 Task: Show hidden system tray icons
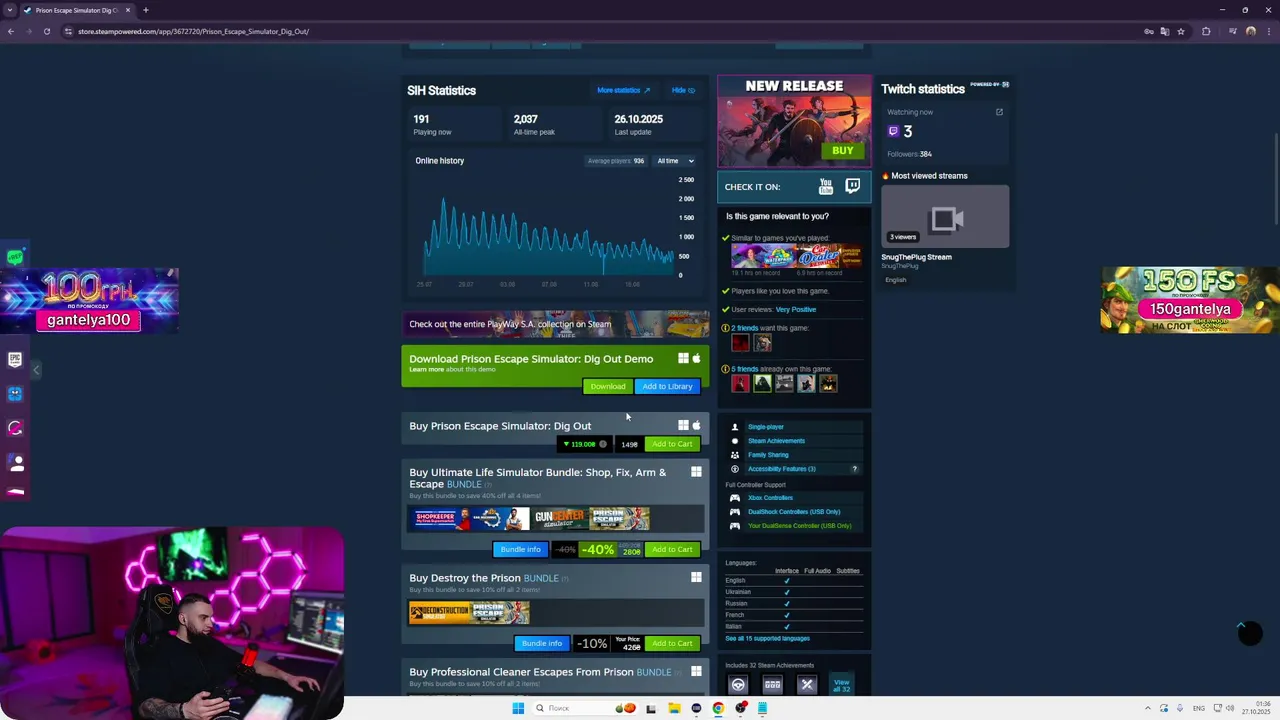tap(1147, 708)
